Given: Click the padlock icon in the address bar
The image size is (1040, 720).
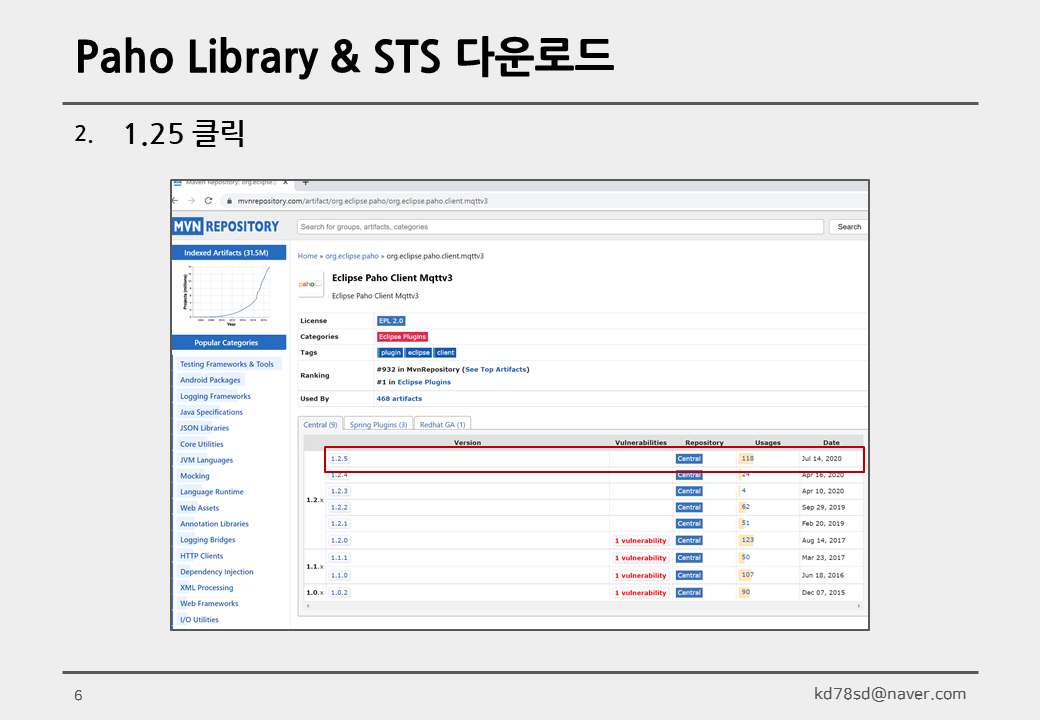Looking at the screenshot, I should 229,201.
